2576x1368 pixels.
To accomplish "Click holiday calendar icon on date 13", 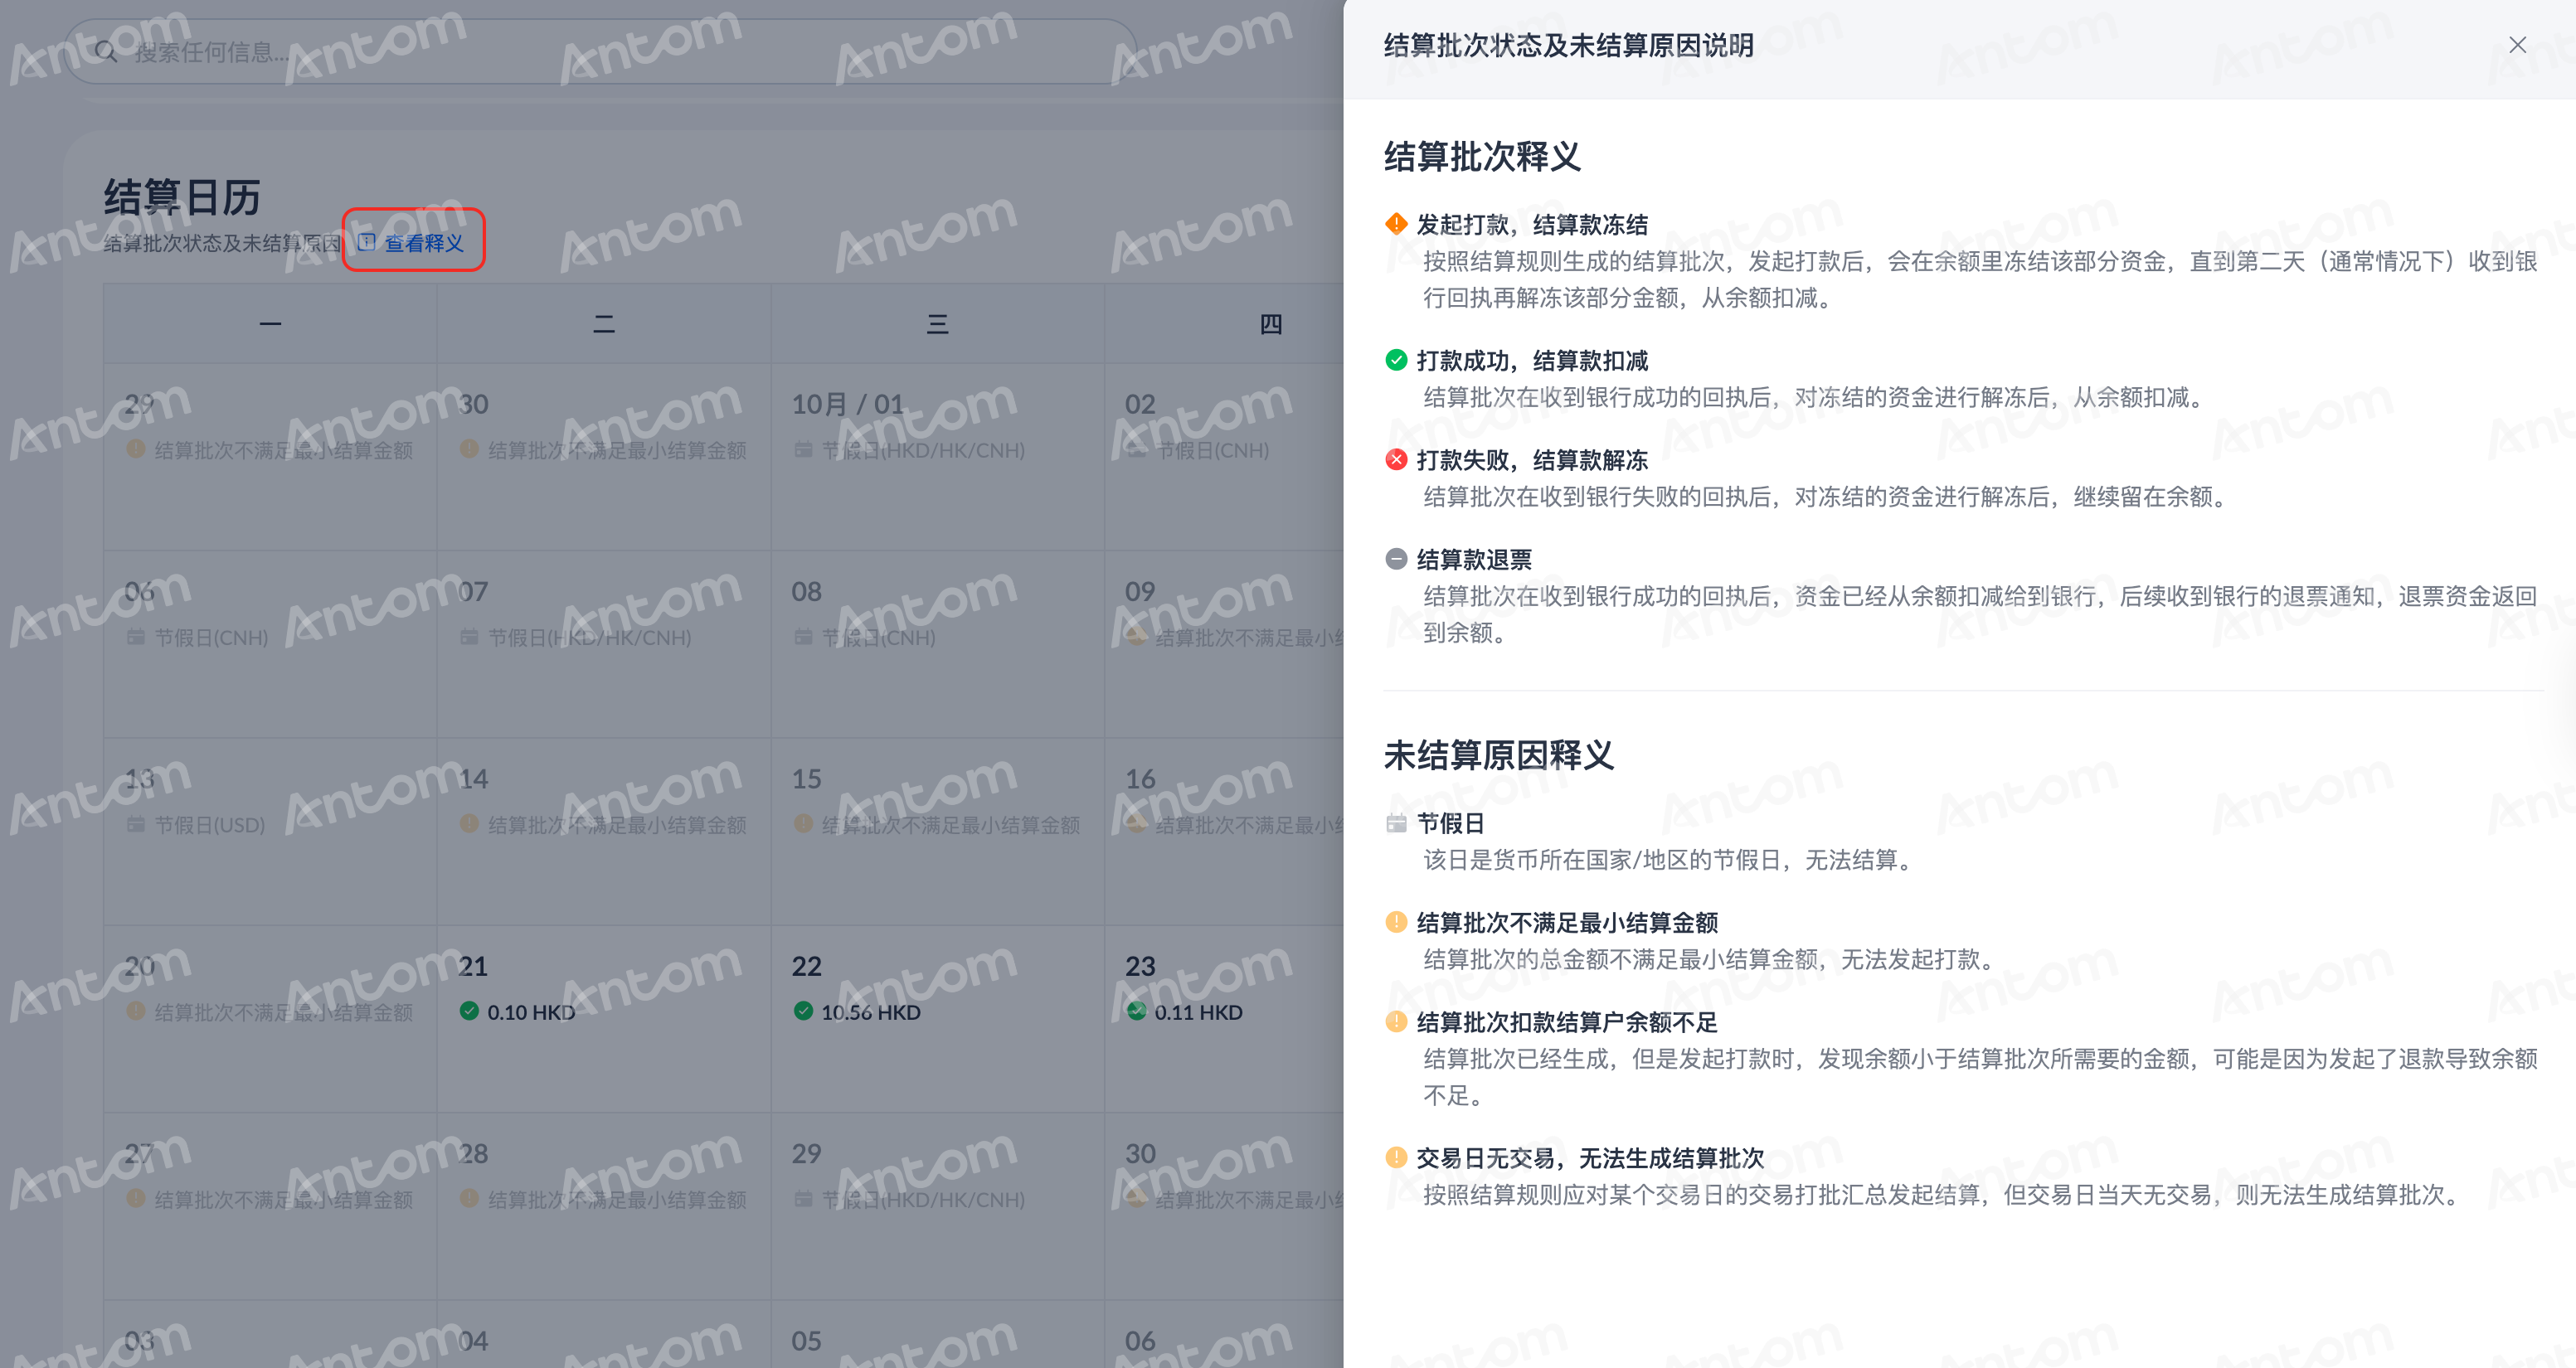I will pyautogui.click(x=136, y=824).
